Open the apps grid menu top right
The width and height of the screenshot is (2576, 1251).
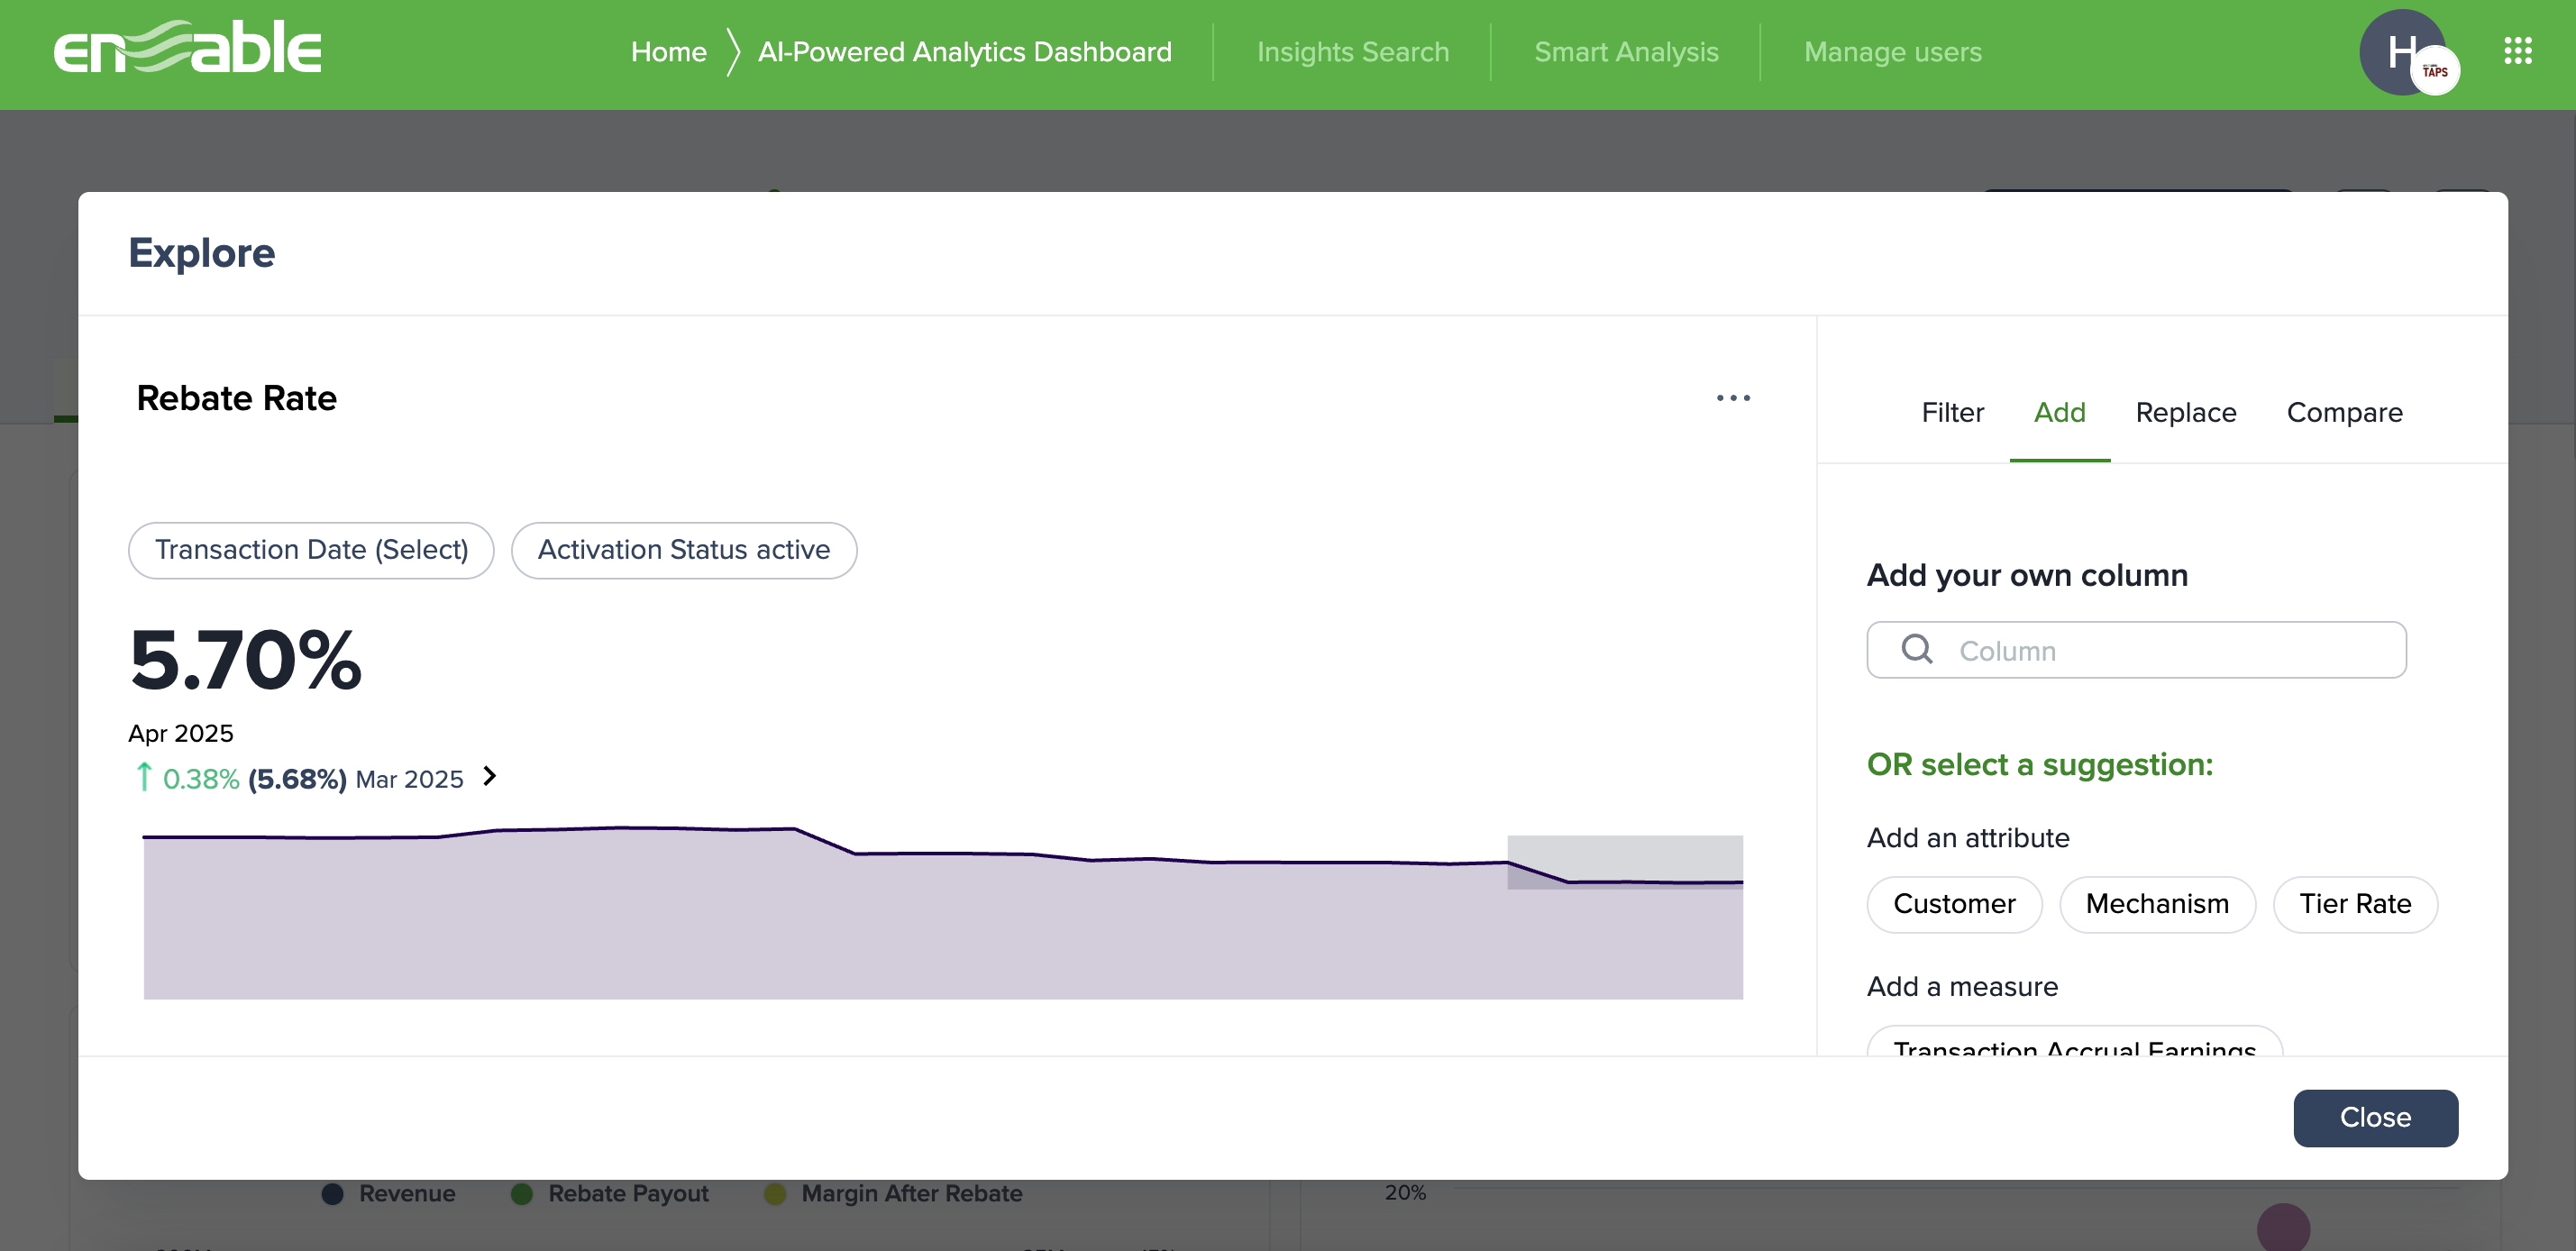point(2518,51)
